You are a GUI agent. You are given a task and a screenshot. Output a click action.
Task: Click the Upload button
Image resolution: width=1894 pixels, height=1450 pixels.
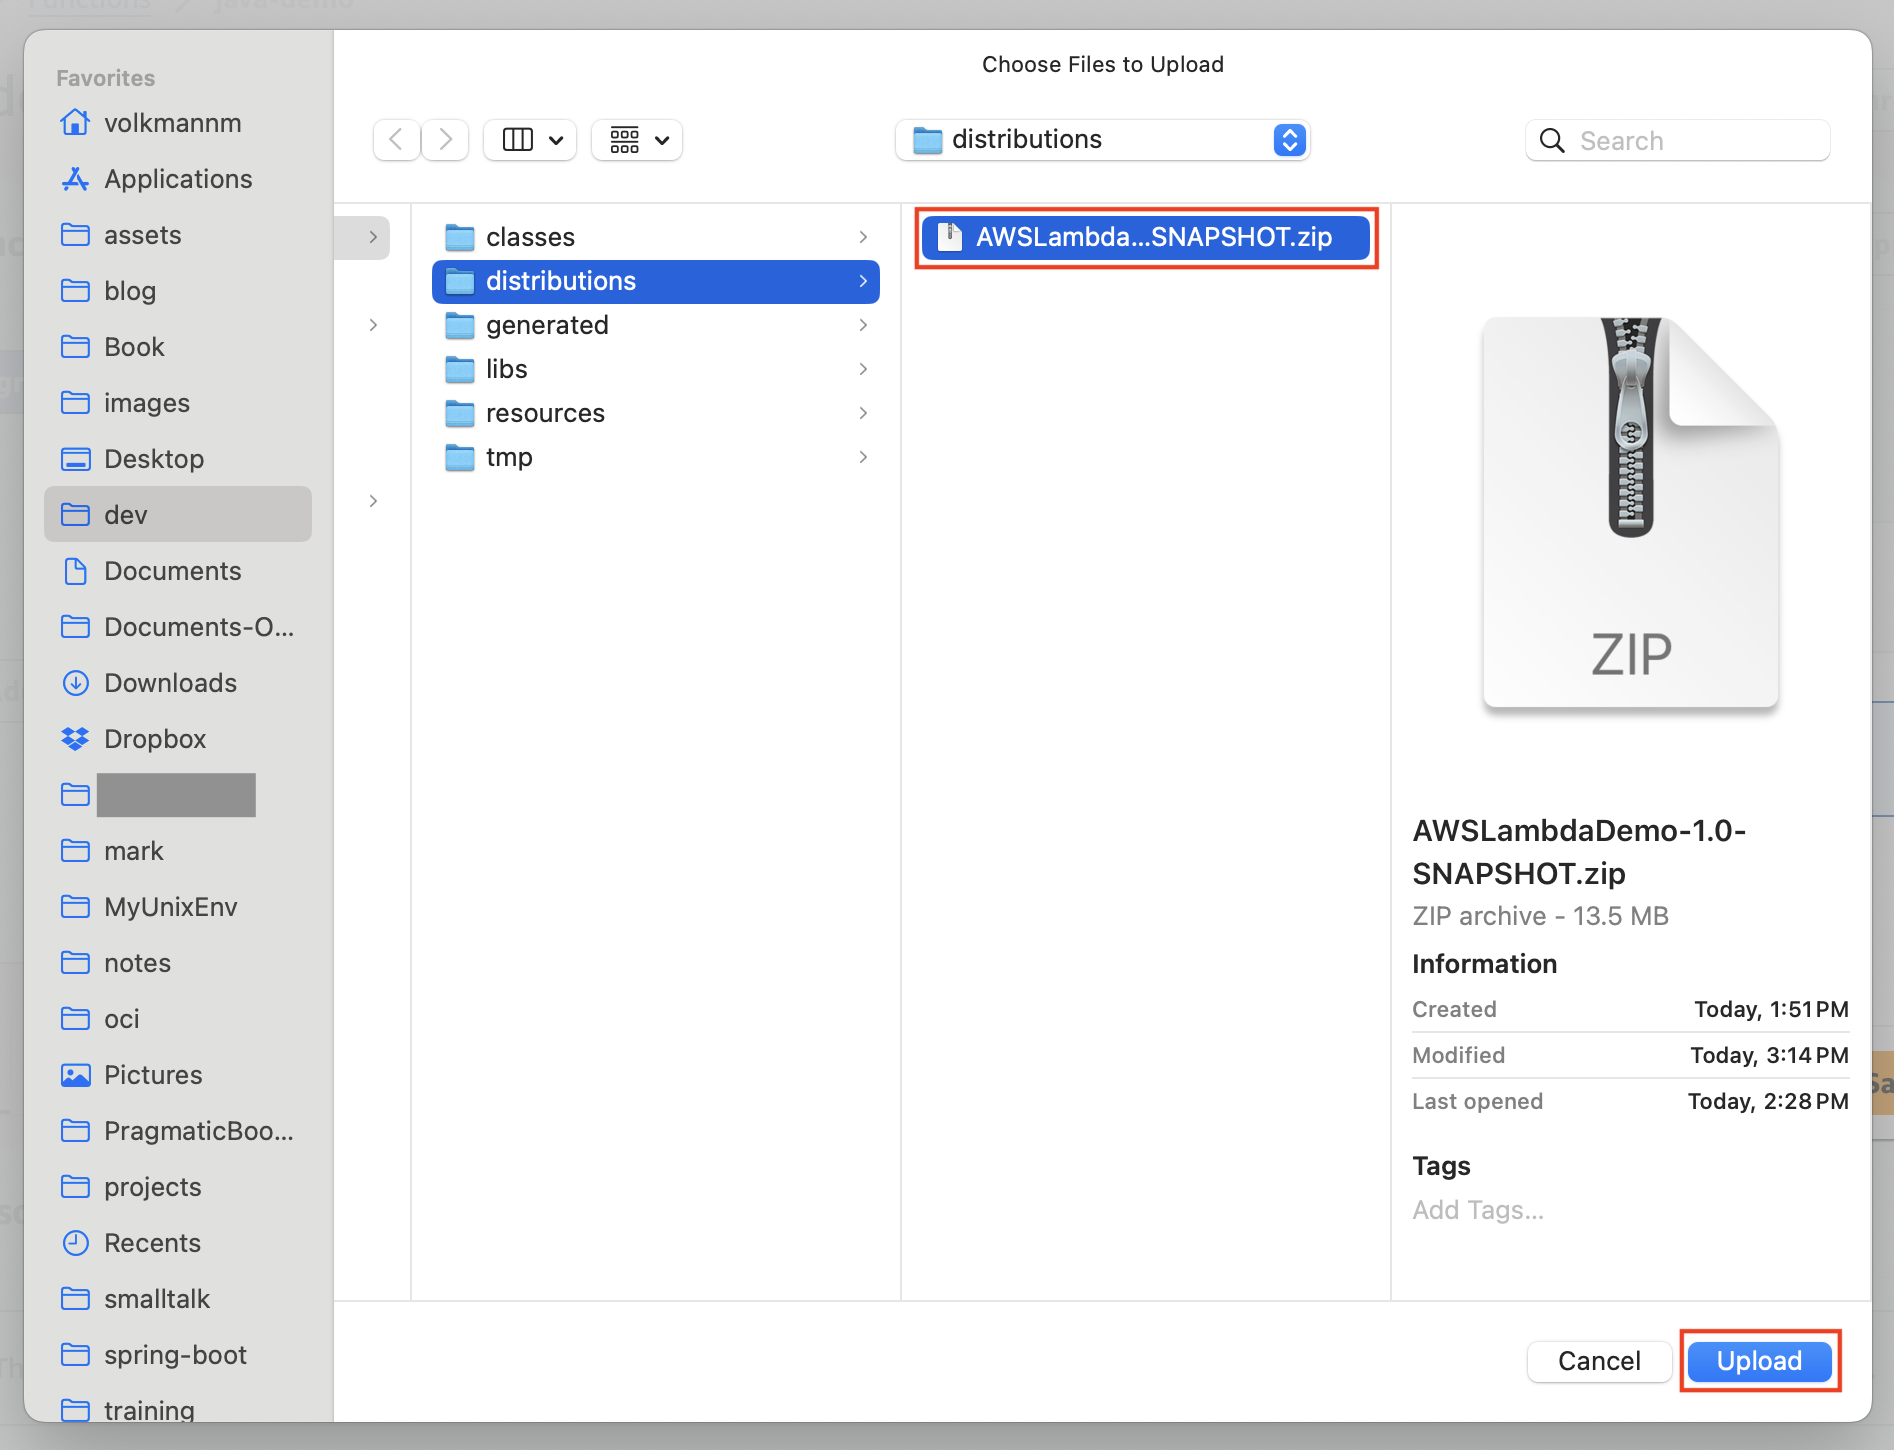pos(1758,1361)
